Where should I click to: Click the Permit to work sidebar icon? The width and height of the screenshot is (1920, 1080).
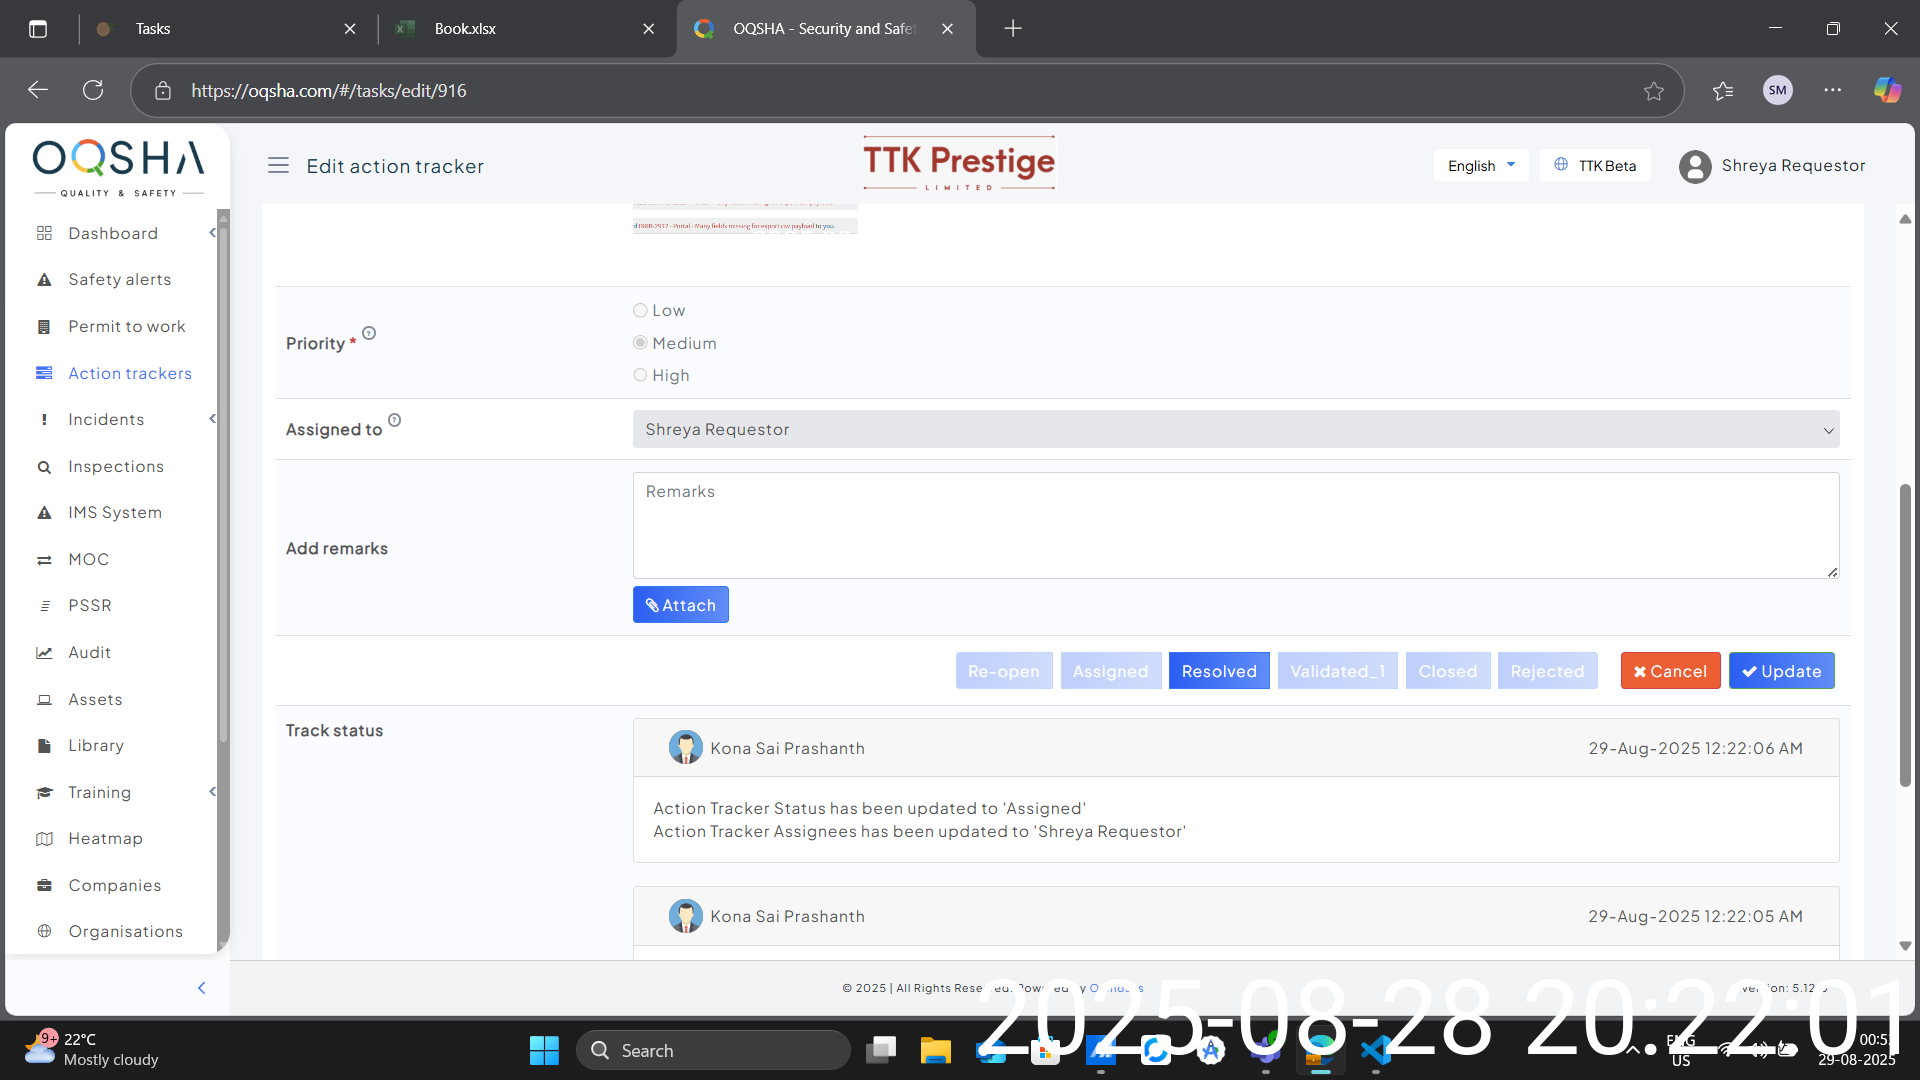pos(44,327)
